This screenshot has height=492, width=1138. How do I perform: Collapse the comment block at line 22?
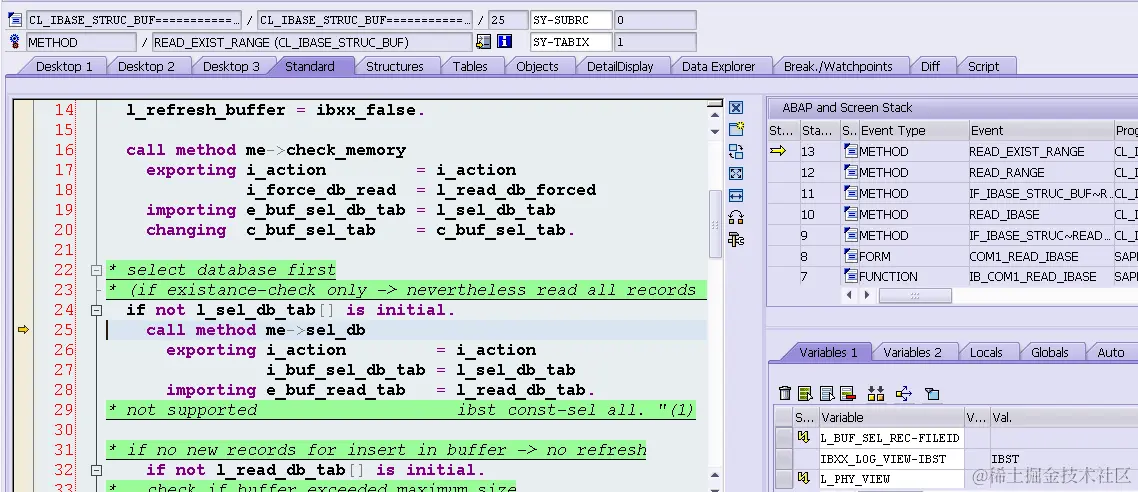[96, 270]
